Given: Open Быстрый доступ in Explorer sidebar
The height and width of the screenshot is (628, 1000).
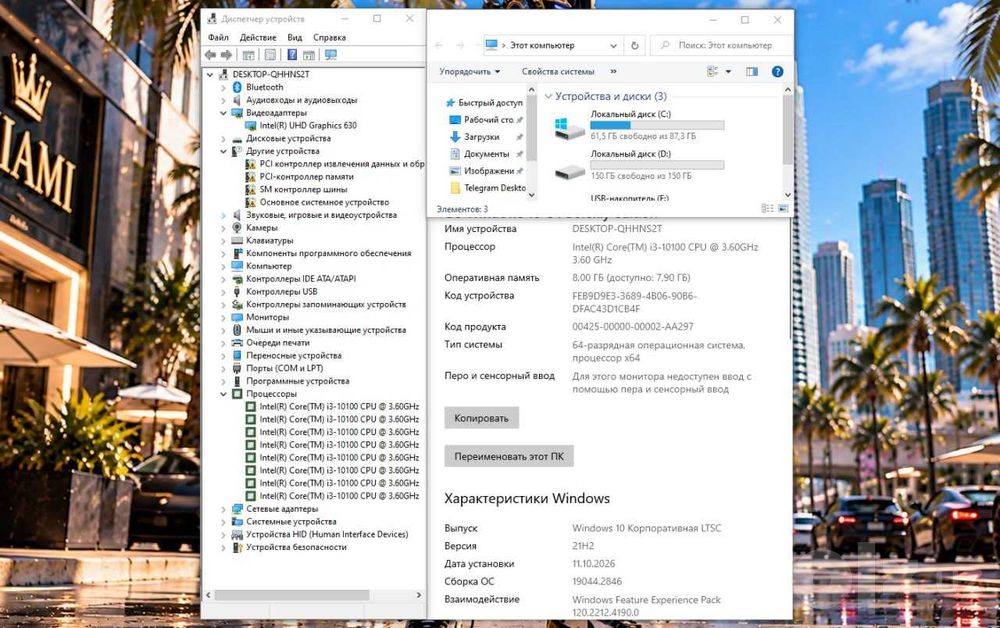Looking at the screenshot, I should [490, 103].
